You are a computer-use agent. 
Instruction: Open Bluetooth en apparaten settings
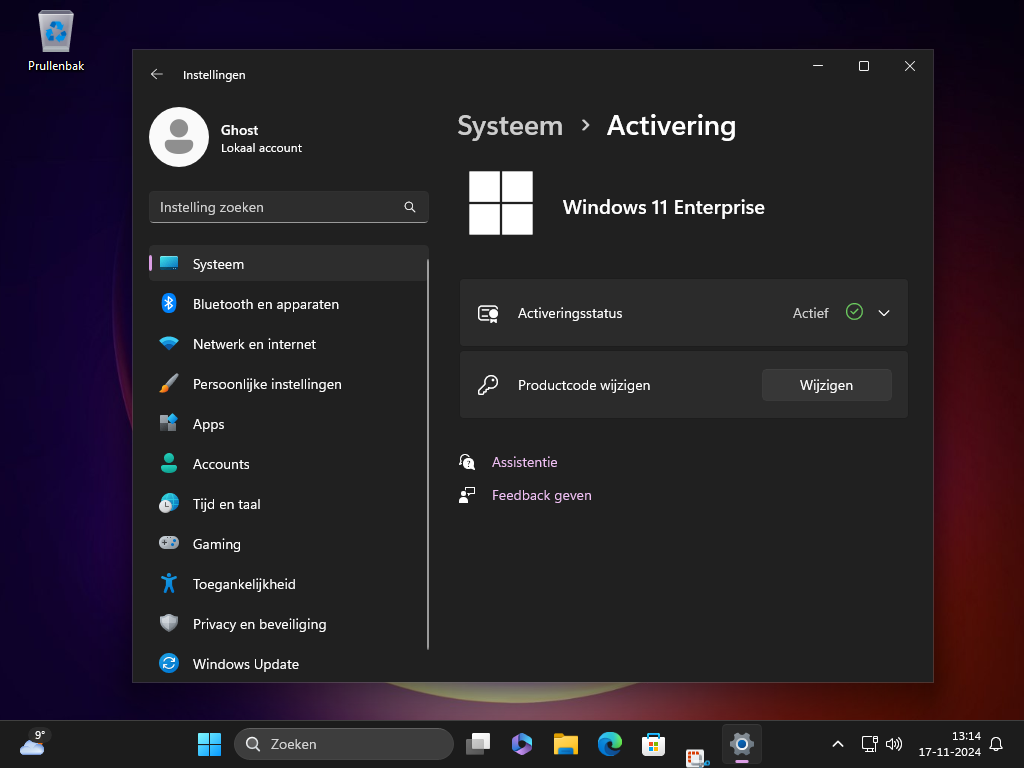pos(289,304)
